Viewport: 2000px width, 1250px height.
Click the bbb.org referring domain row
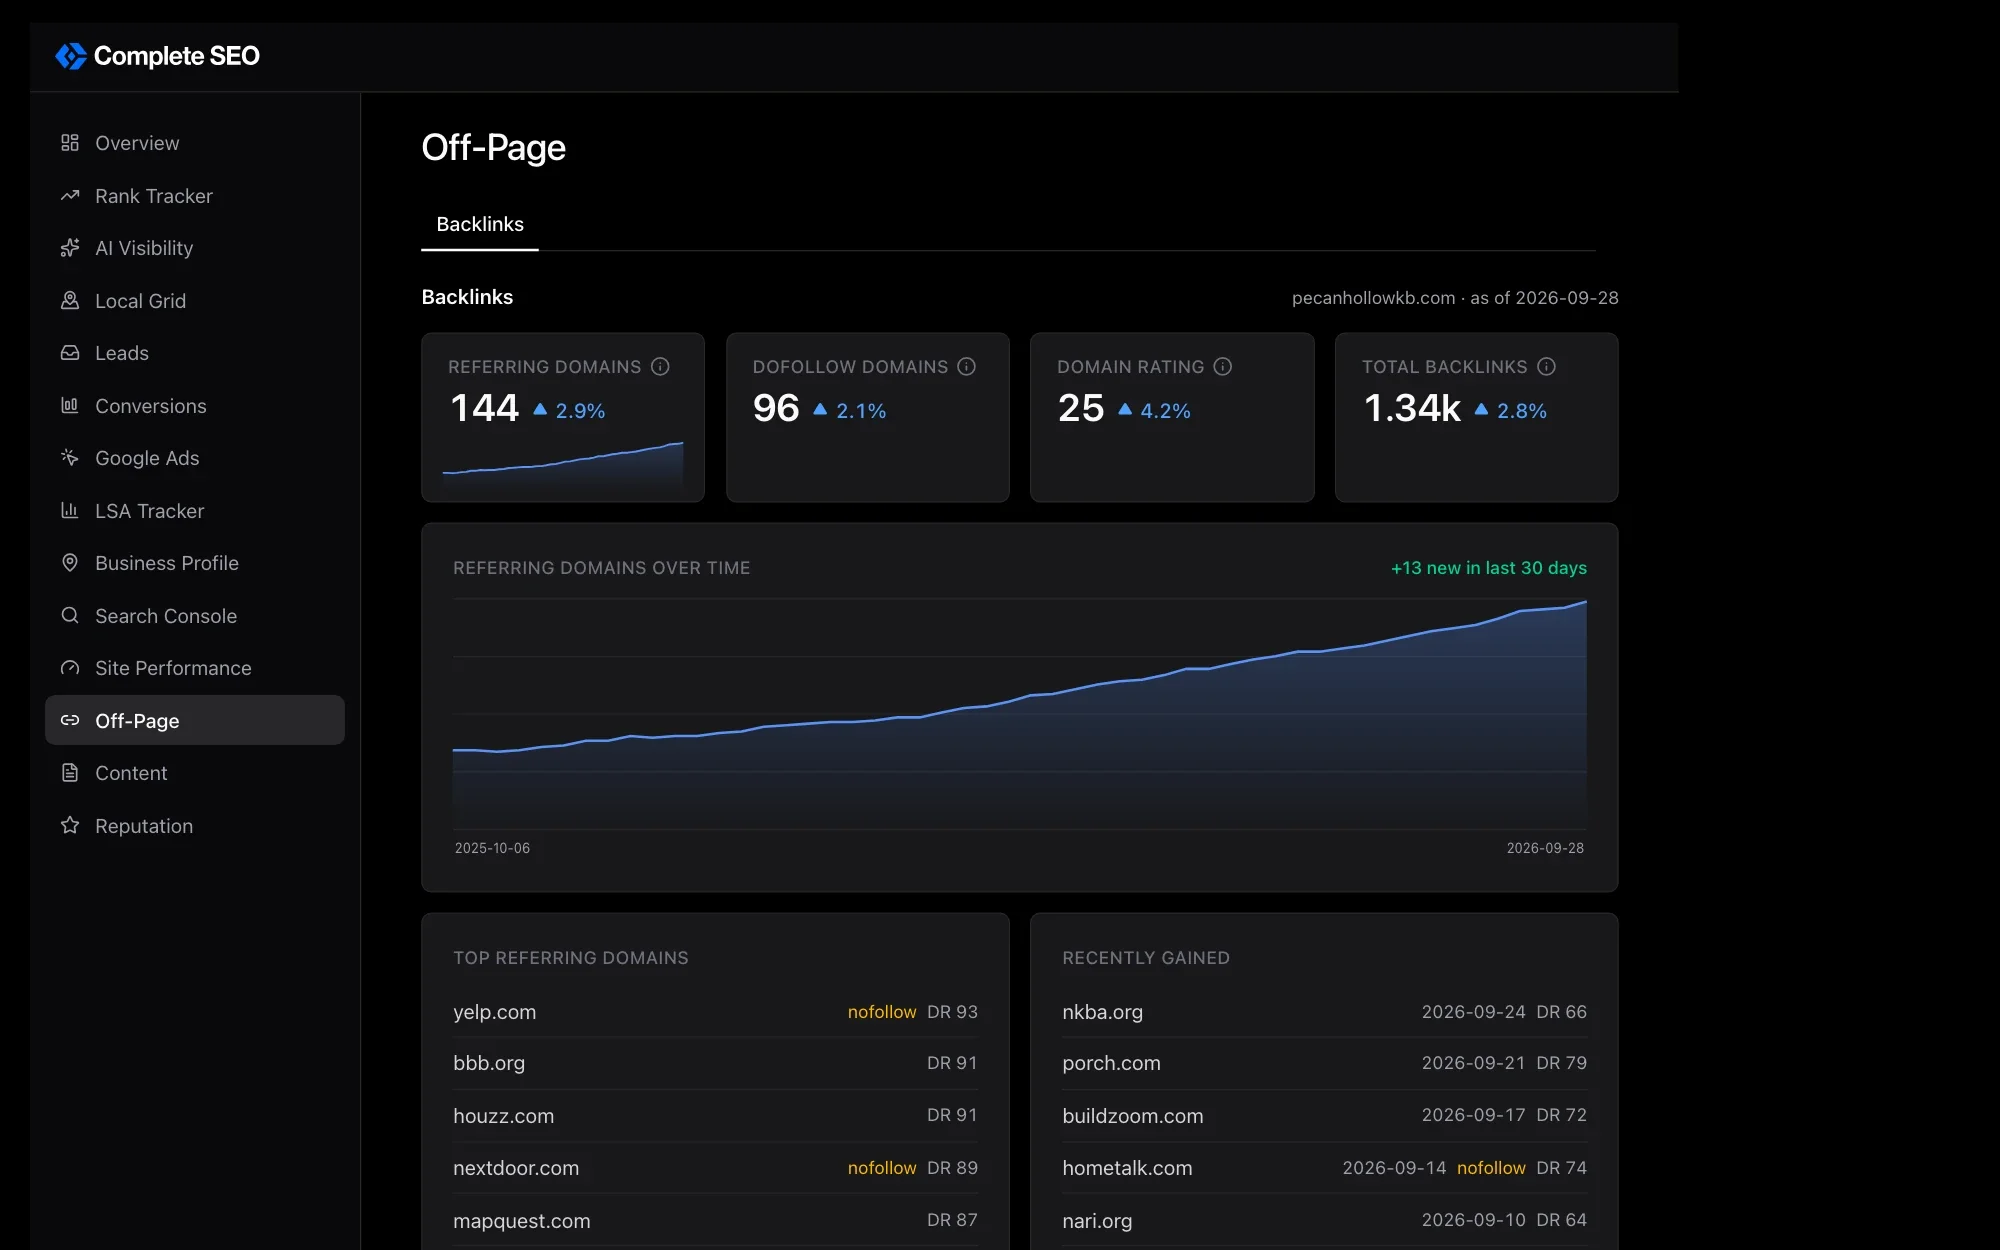click(715, 1064)
